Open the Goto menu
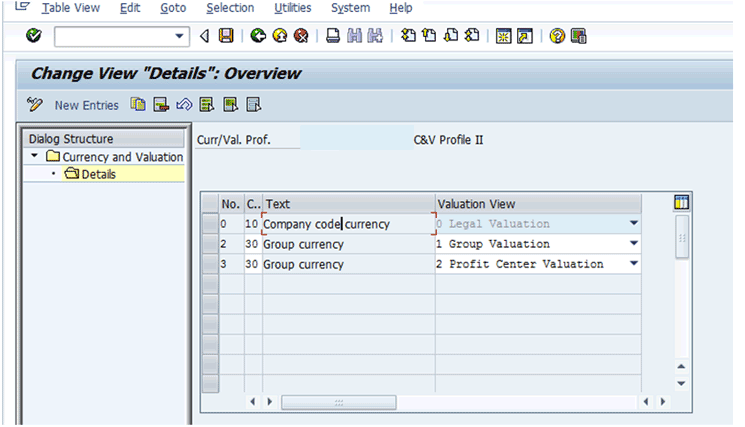This screenshot has height=427, width=745. pos(173,8)
